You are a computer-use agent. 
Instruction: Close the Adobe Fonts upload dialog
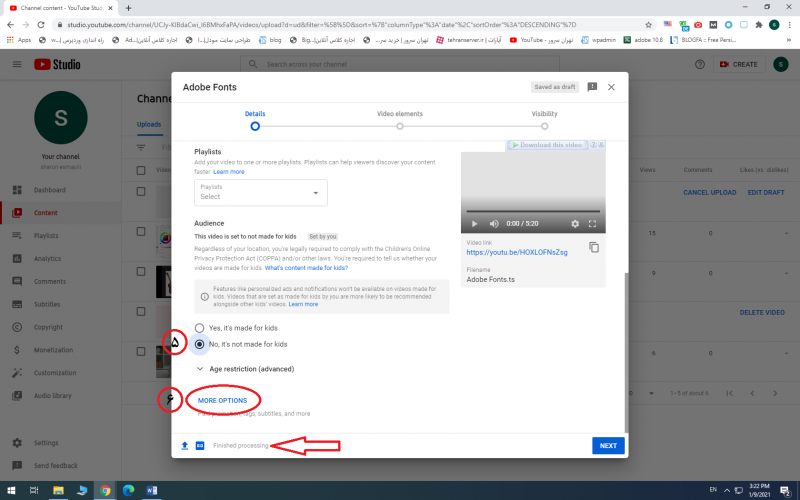(611, 87)
